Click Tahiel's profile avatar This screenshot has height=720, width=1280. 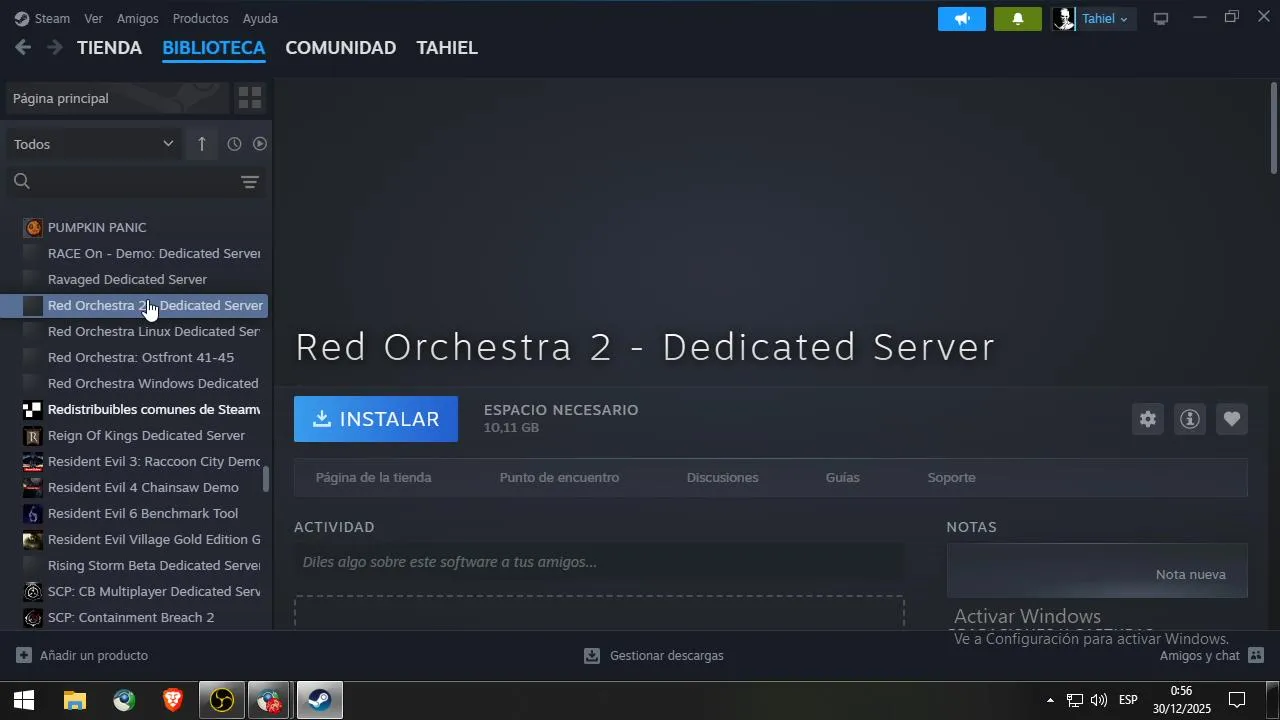click(x=1064, y=19)
